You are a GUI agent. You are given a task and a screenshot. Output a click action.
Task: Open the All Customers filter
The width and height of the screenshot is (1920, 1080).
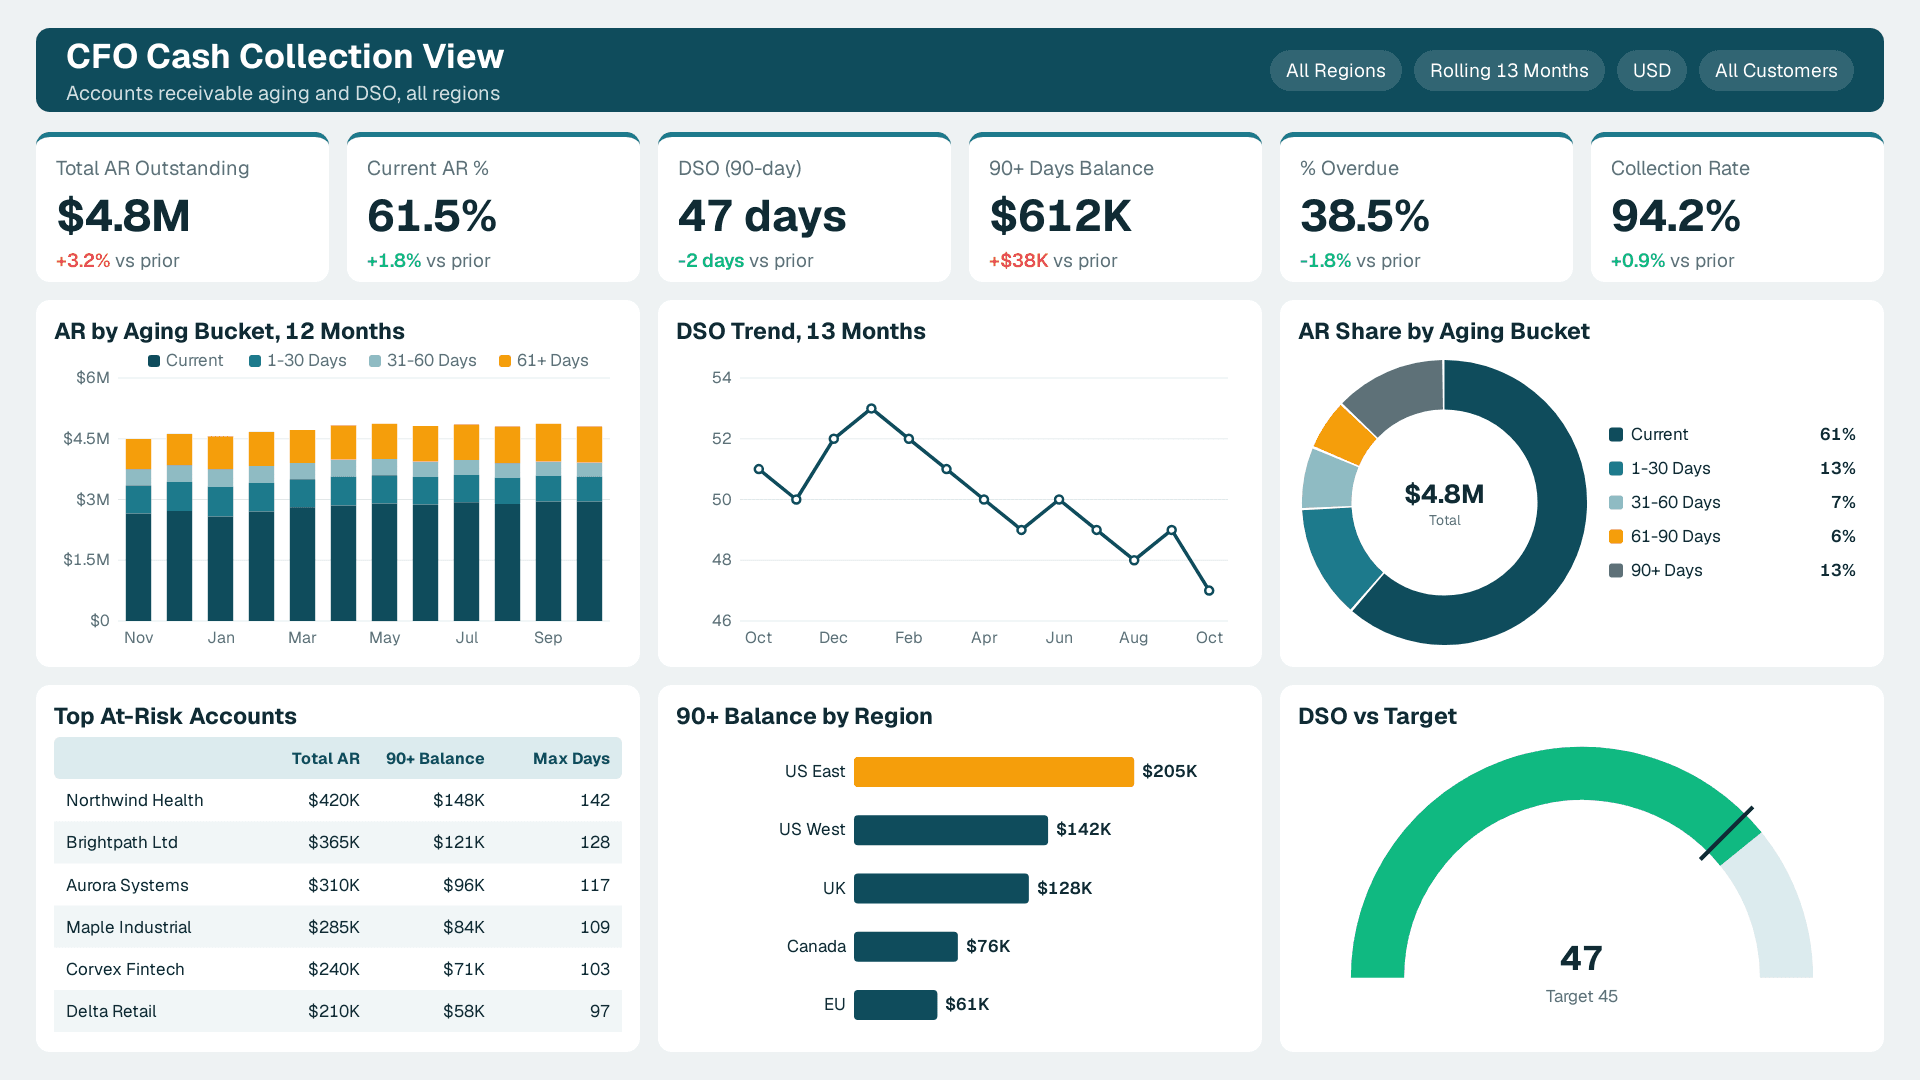(x=1776, y=71)
